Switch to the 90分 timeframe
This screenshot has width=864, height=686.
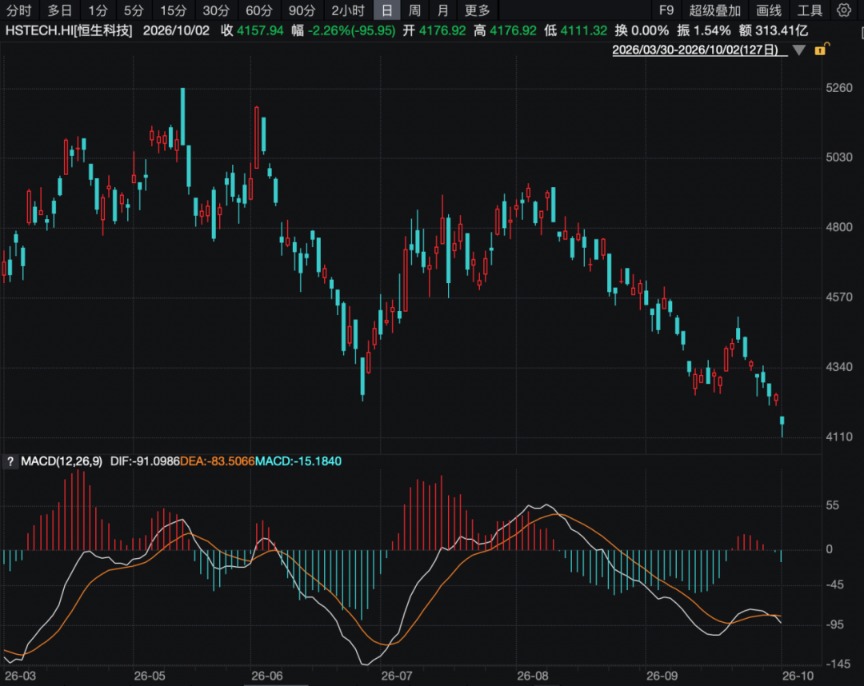pos(302,10)
